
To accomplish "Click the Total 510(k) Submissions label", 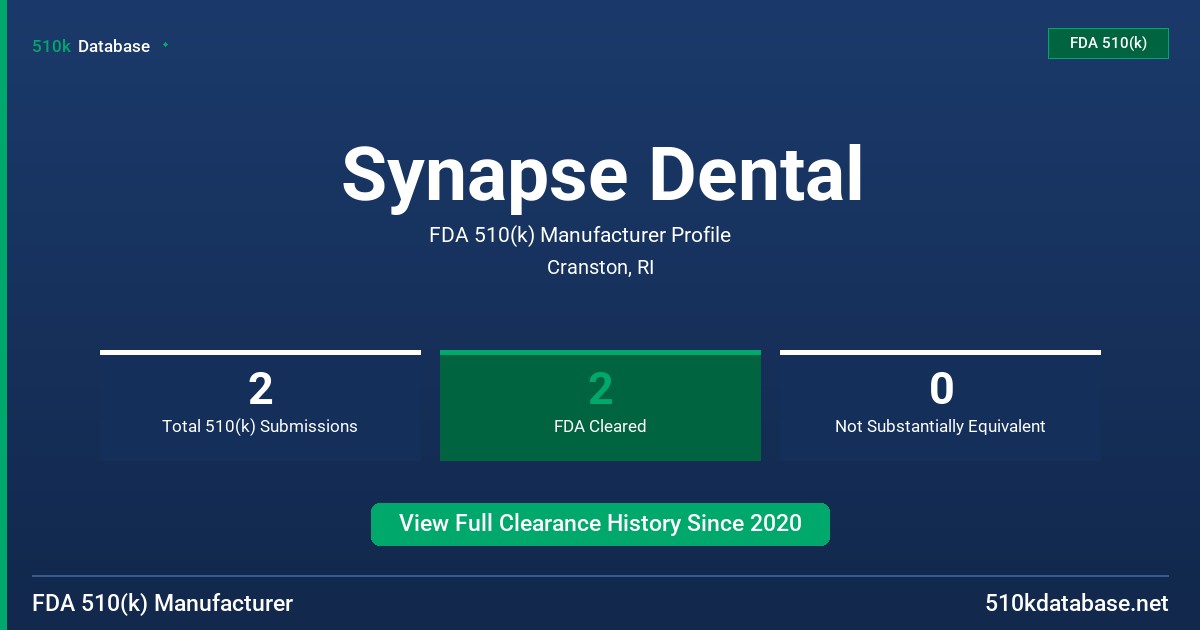I will coord(260,426).
